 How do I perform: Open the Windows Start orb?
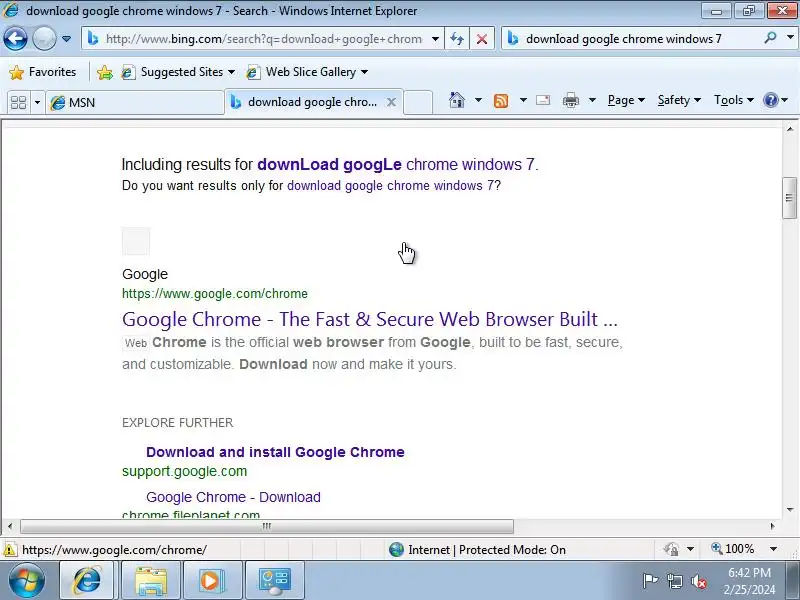pyautogui.click(x=27, y=581)
